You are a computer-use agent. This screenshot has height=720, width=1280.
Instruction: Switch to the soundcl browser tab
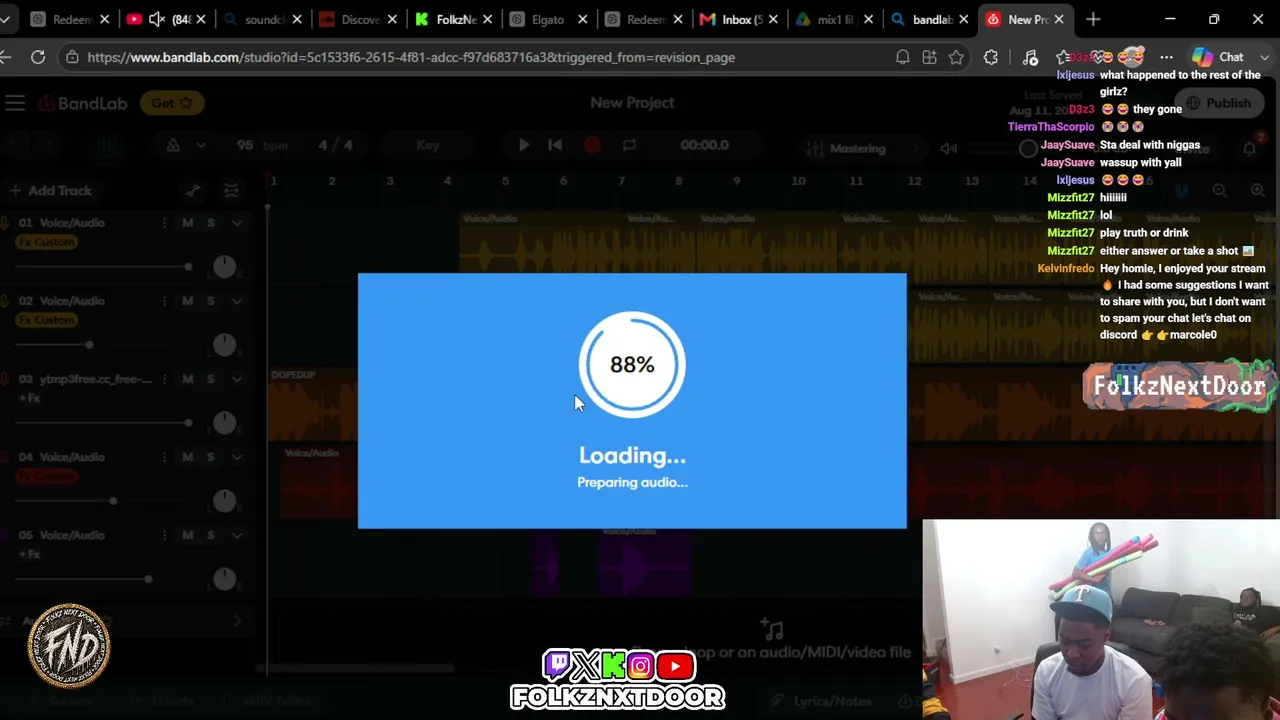264,19
